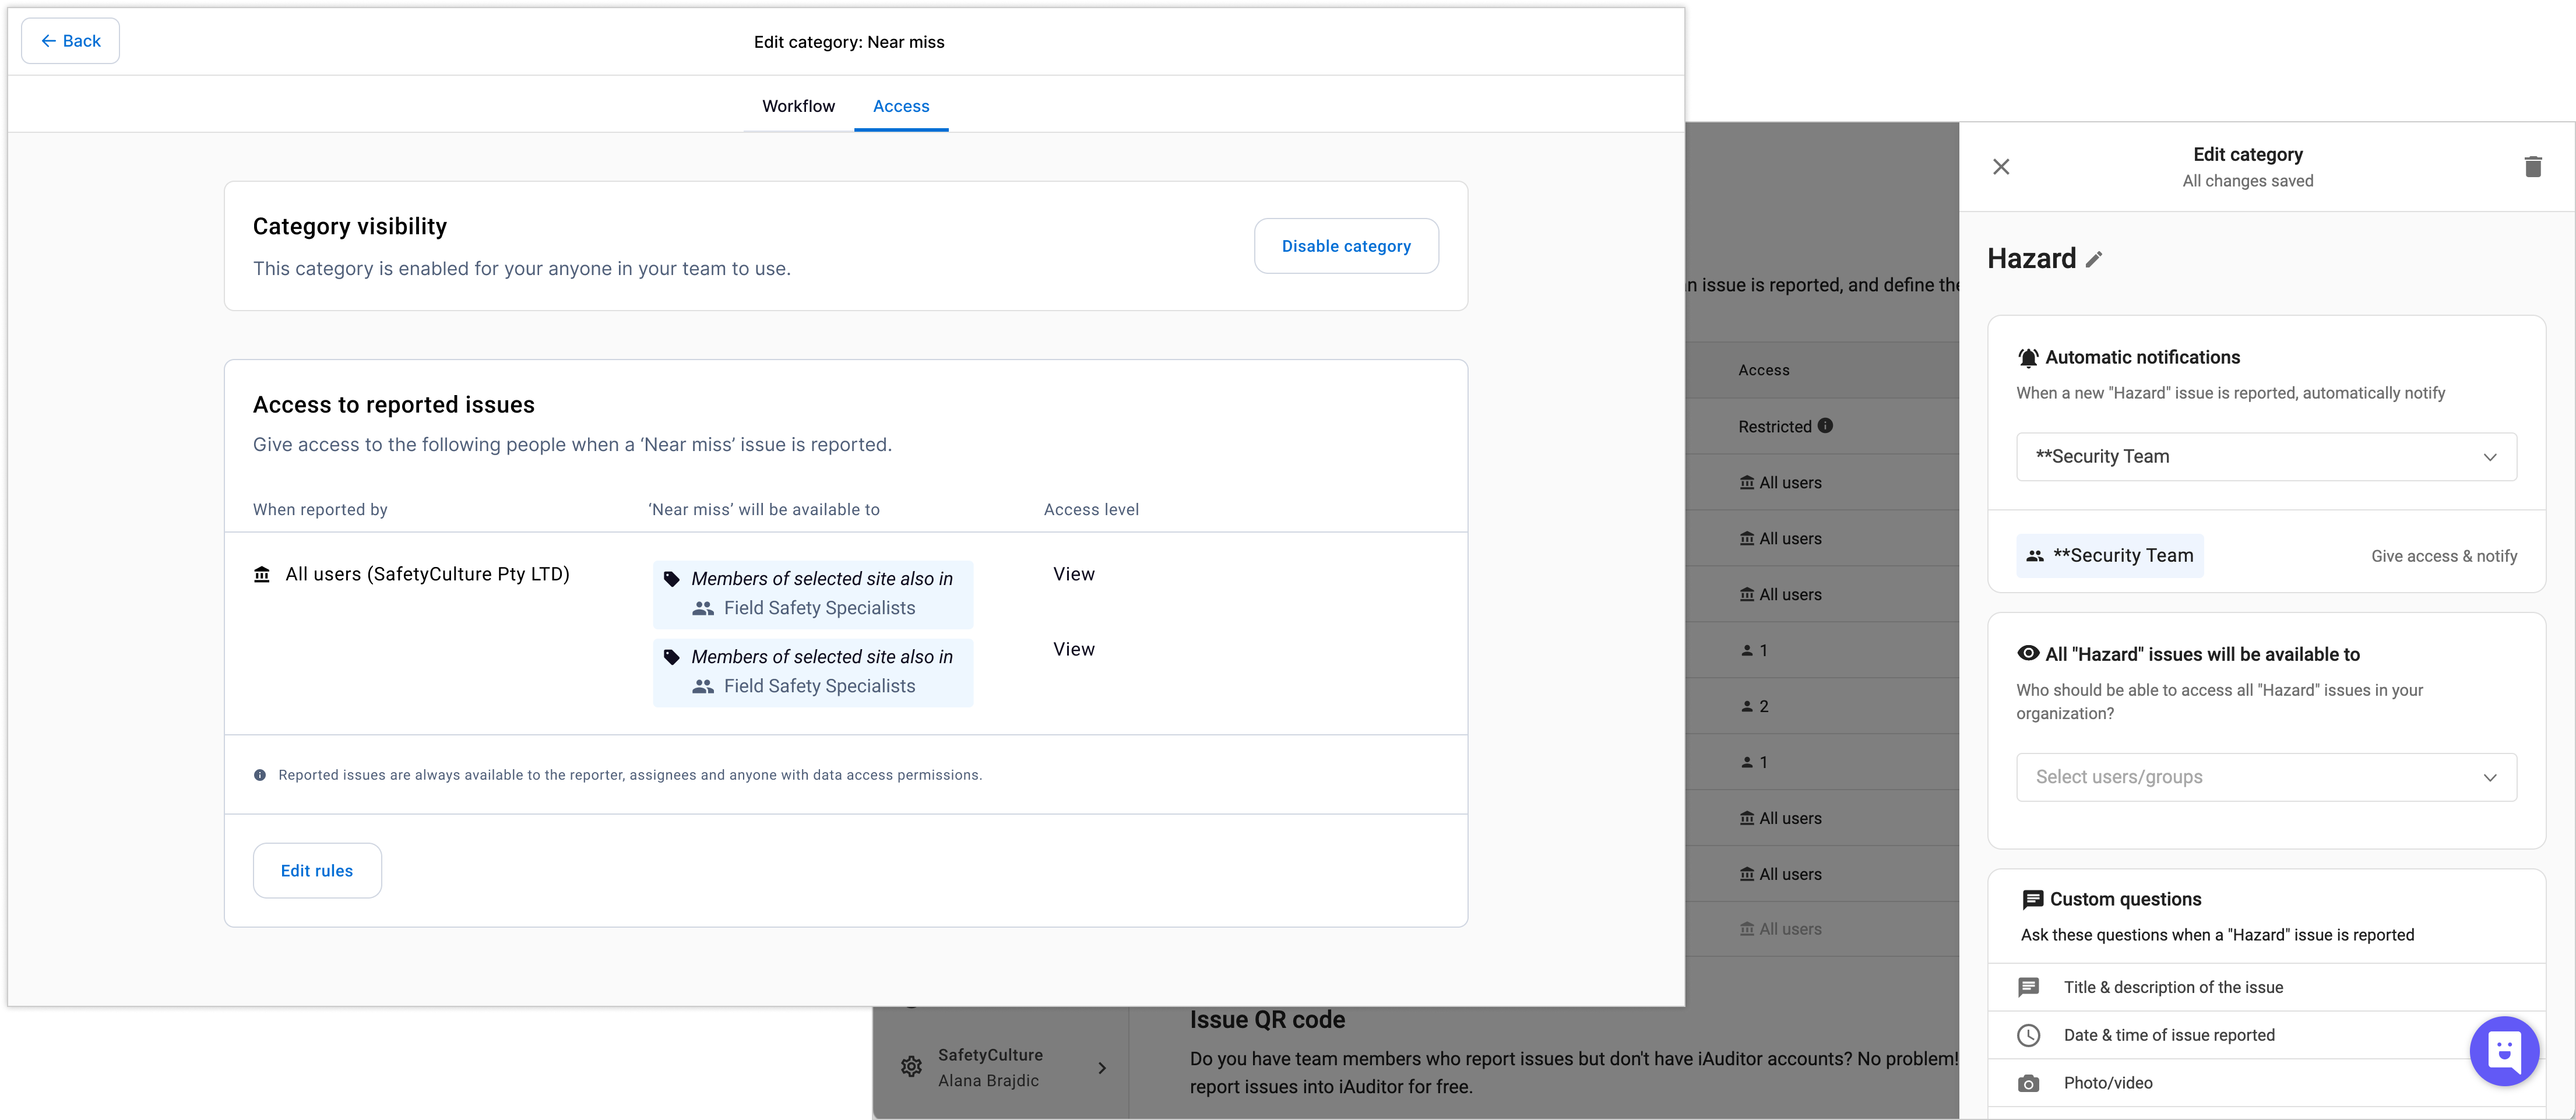Image resolution: width=2576 pixels, height=1120 pixels.
Task: Click the info icon next to Restricted
Action: pyautogui.click(x=1825, y=426)
